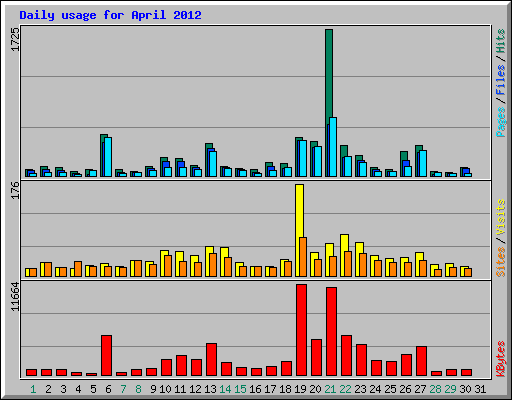Click the cyan Pages bar for day 19

[303, 158]
